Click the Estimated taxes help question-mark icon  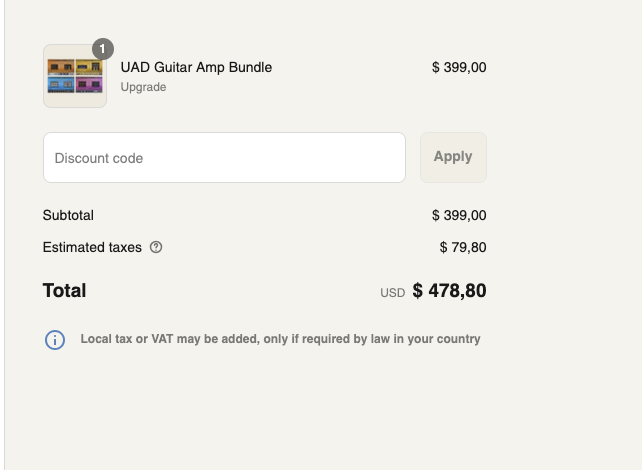pyautogui.click(x=156, y=247)
